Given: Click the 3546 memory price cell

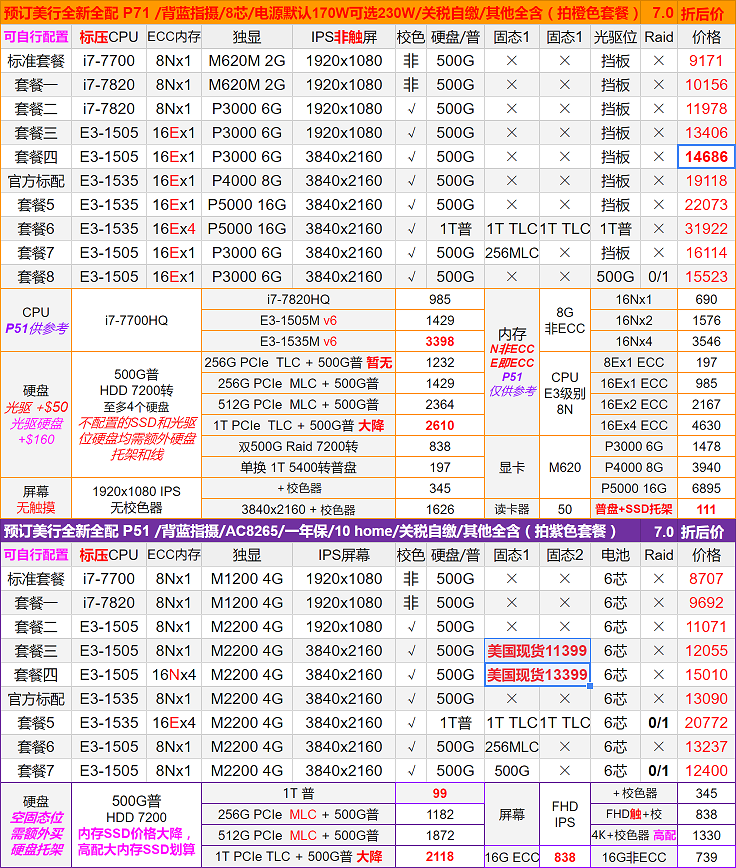Looking at the screenshot, I should point(706,342).
